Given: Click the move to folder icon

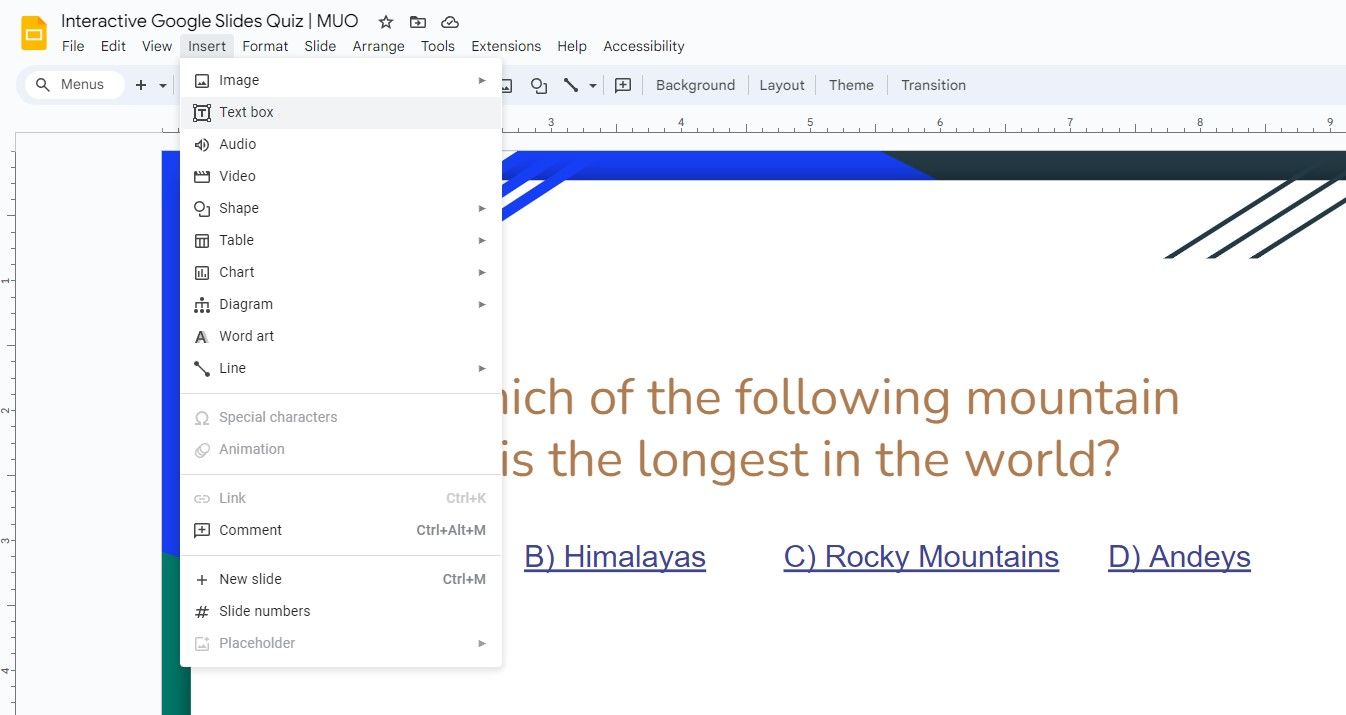Looking at the screenshot, I should (418, 22).
